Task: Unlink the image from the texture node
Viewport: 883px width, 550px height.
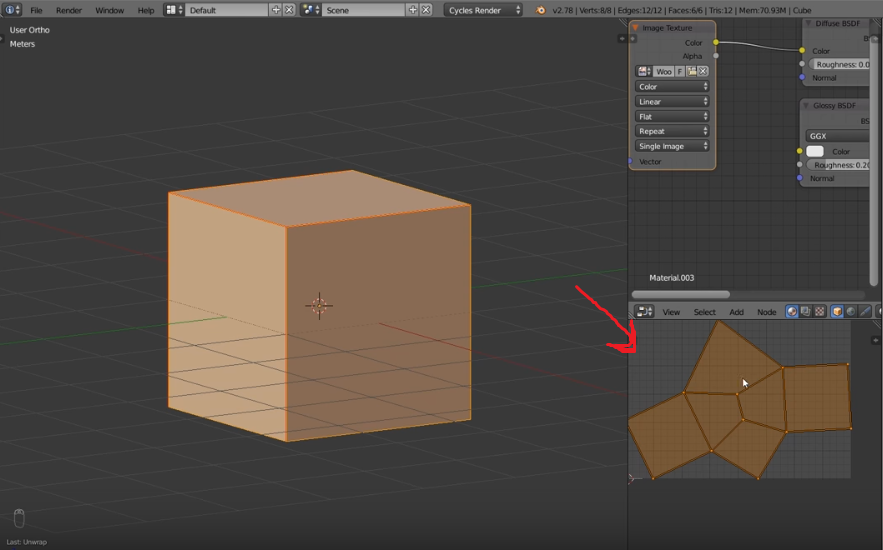Action: pos(703,71)
